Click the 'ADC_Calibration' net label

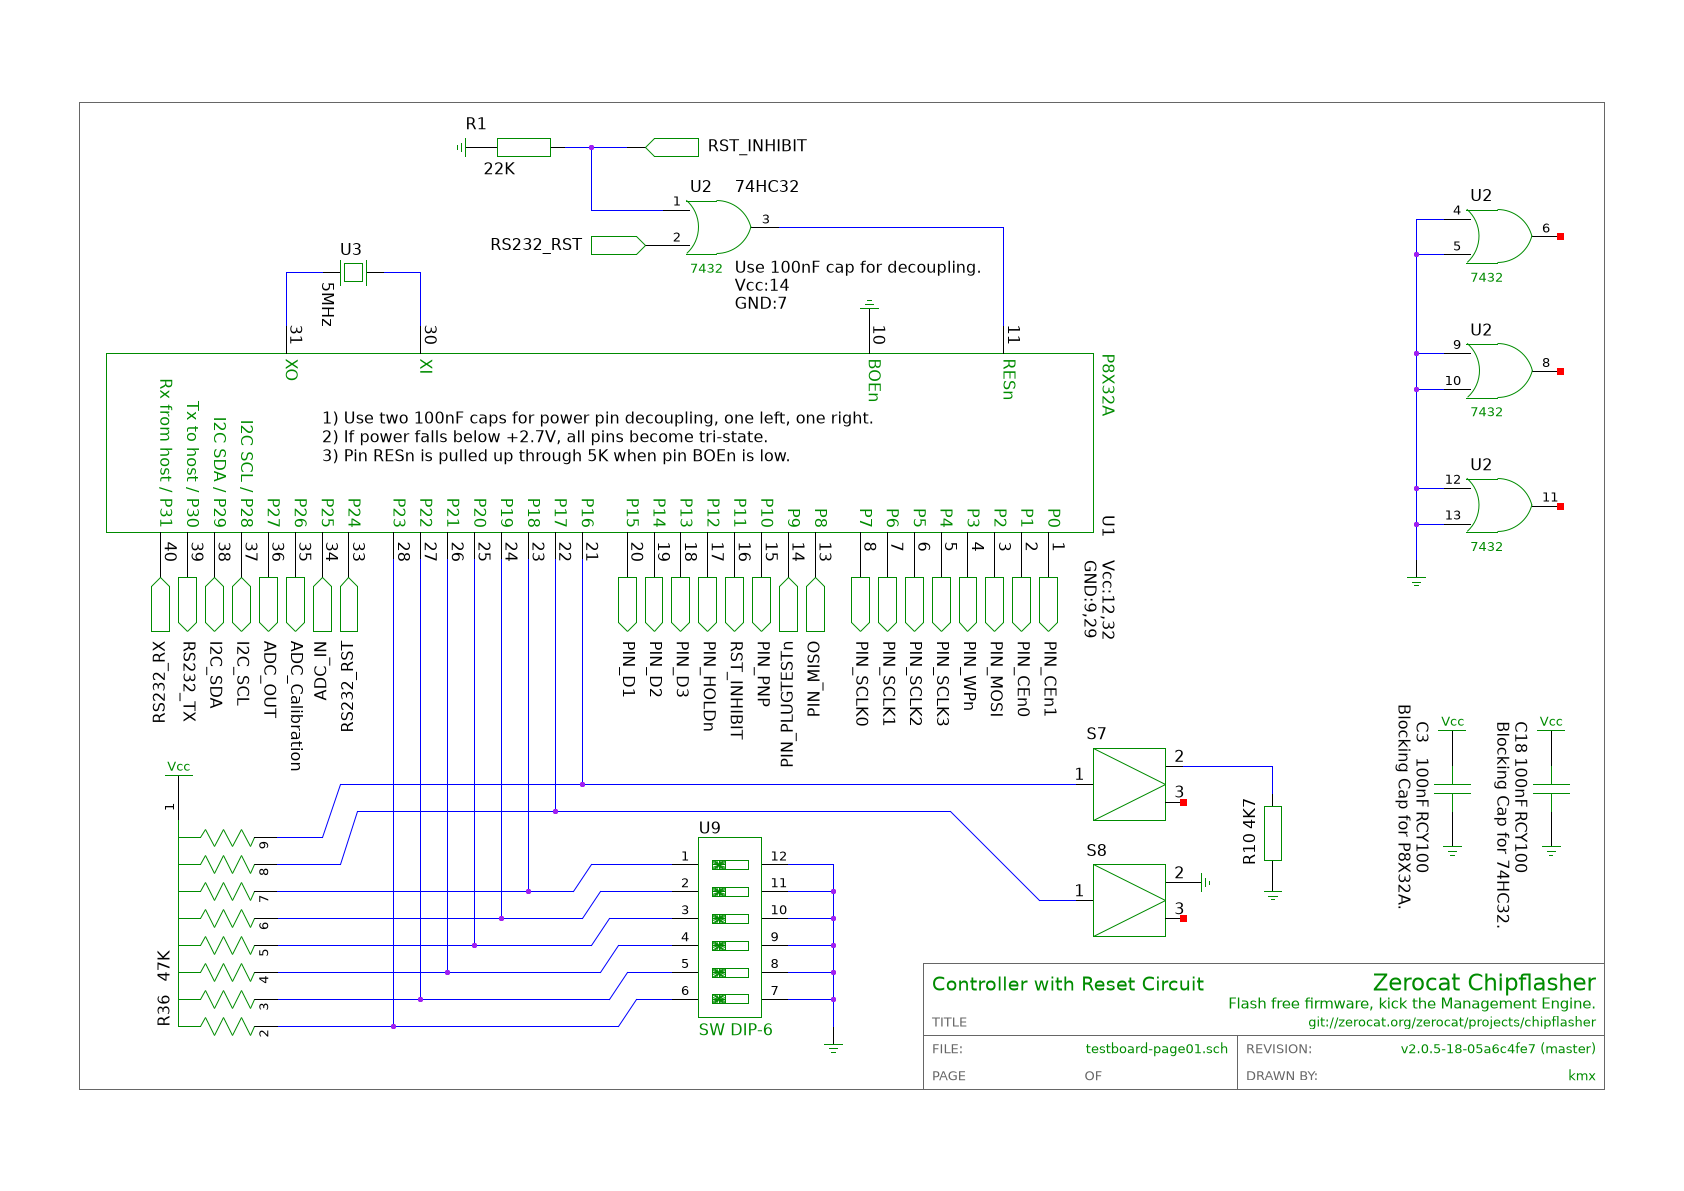pos(296,706)
